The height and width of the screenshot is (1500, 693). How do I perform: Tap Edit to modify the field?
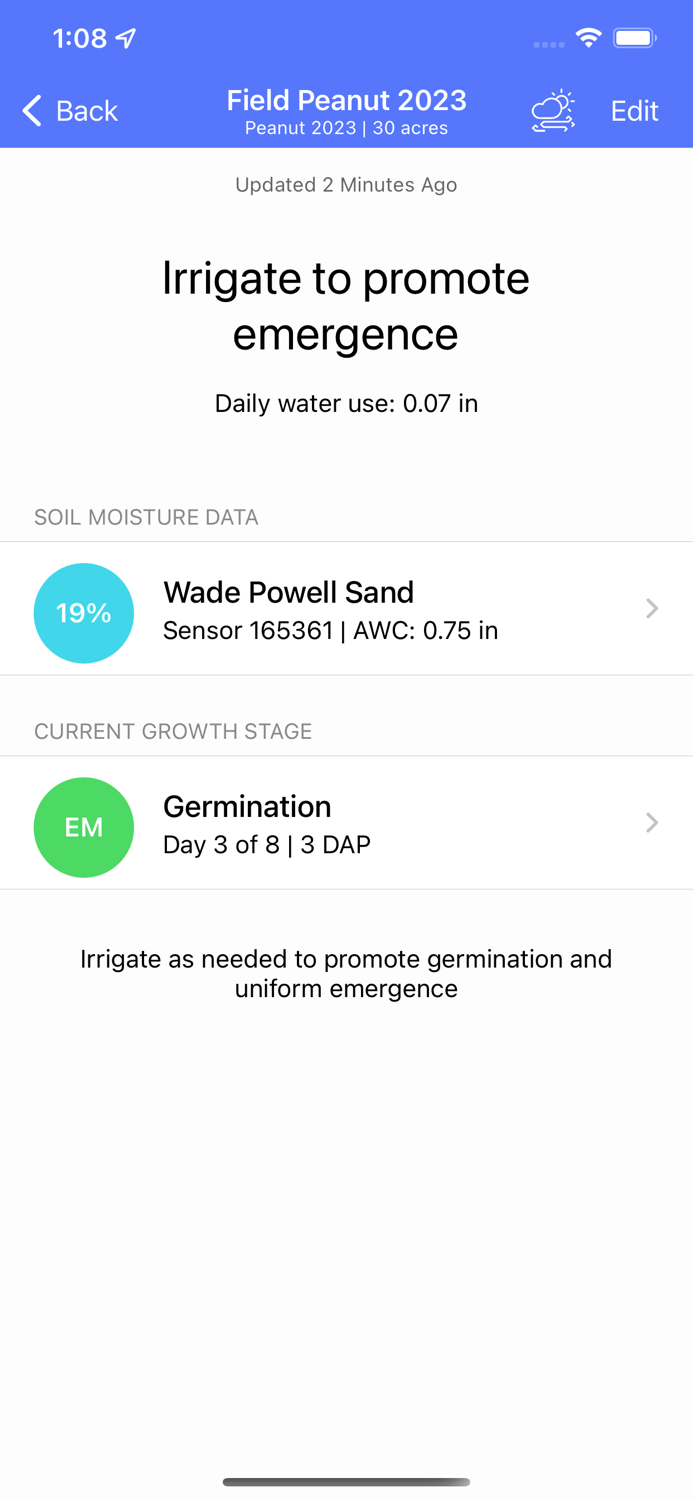634,111
